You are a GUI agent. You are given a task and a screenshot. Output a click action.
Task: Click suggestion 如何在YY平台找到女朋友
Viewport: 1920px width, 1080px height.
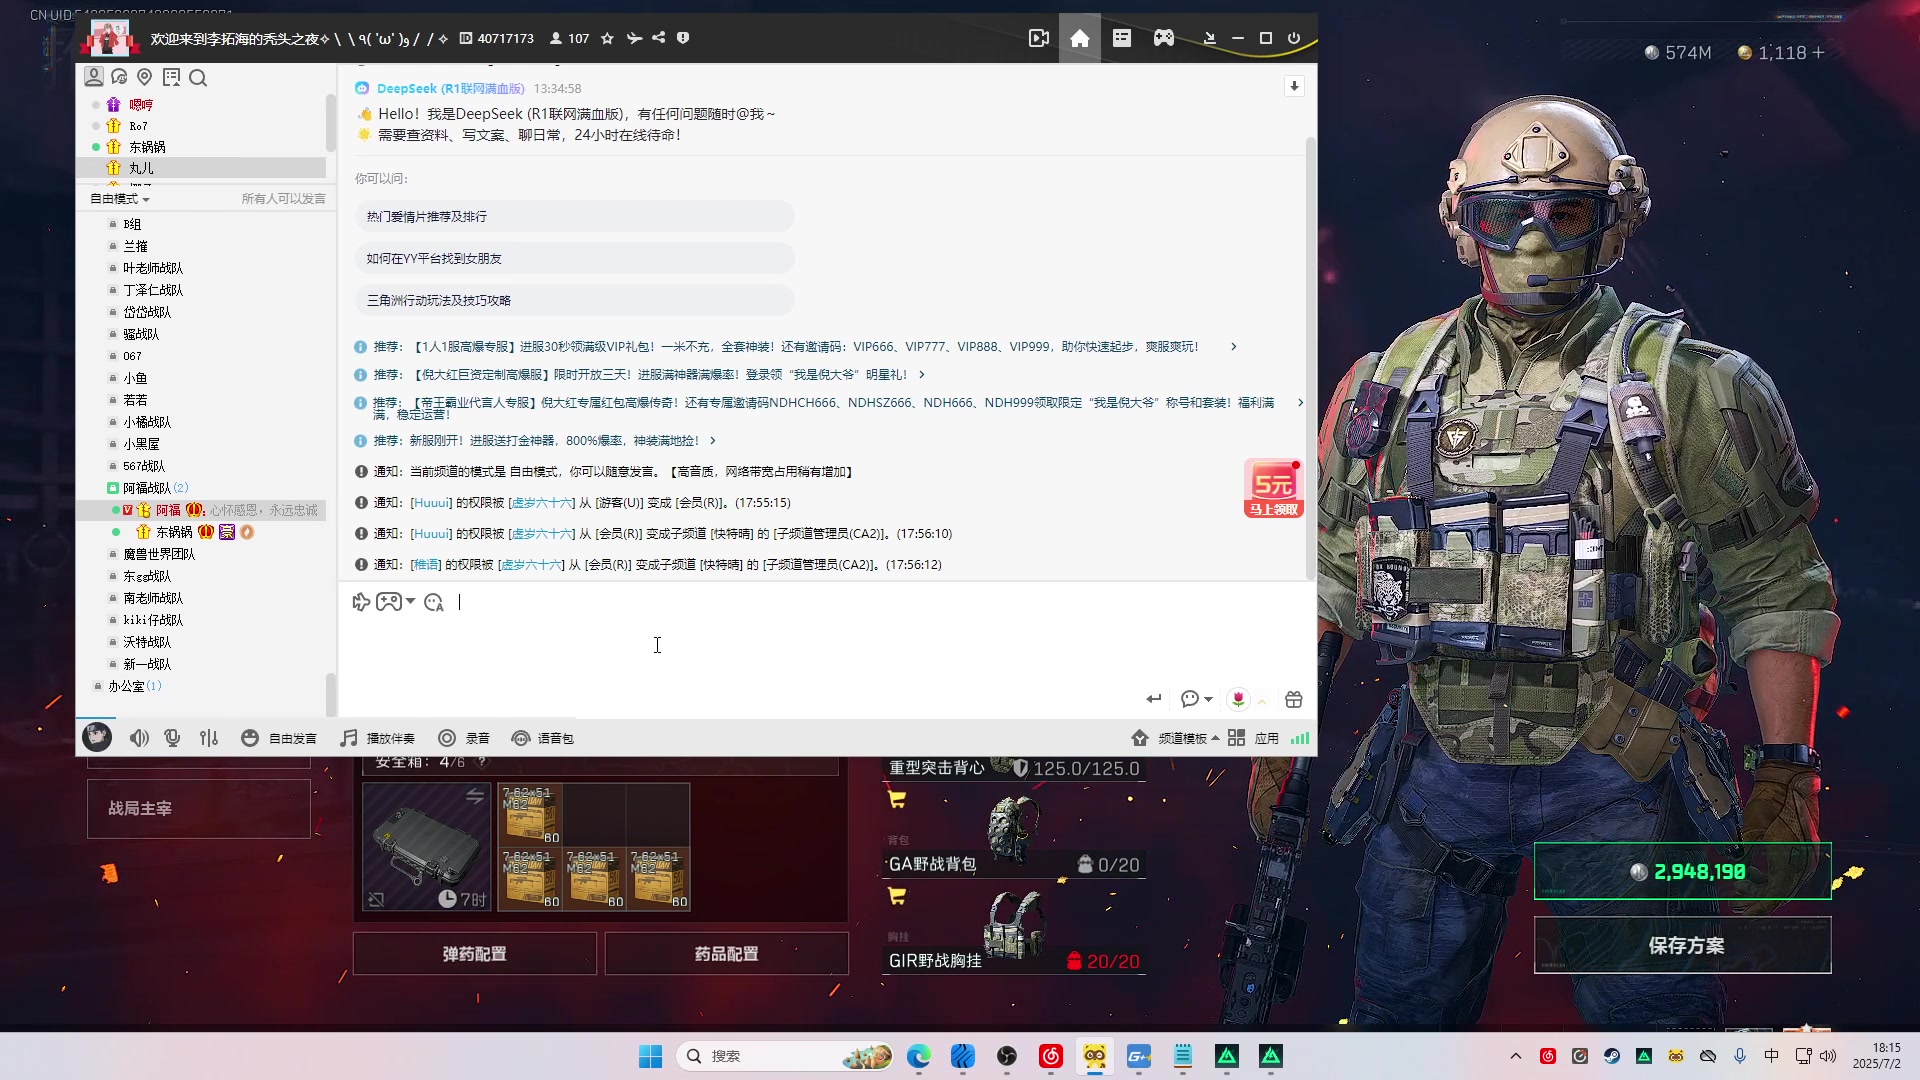[x=574, y=258]
